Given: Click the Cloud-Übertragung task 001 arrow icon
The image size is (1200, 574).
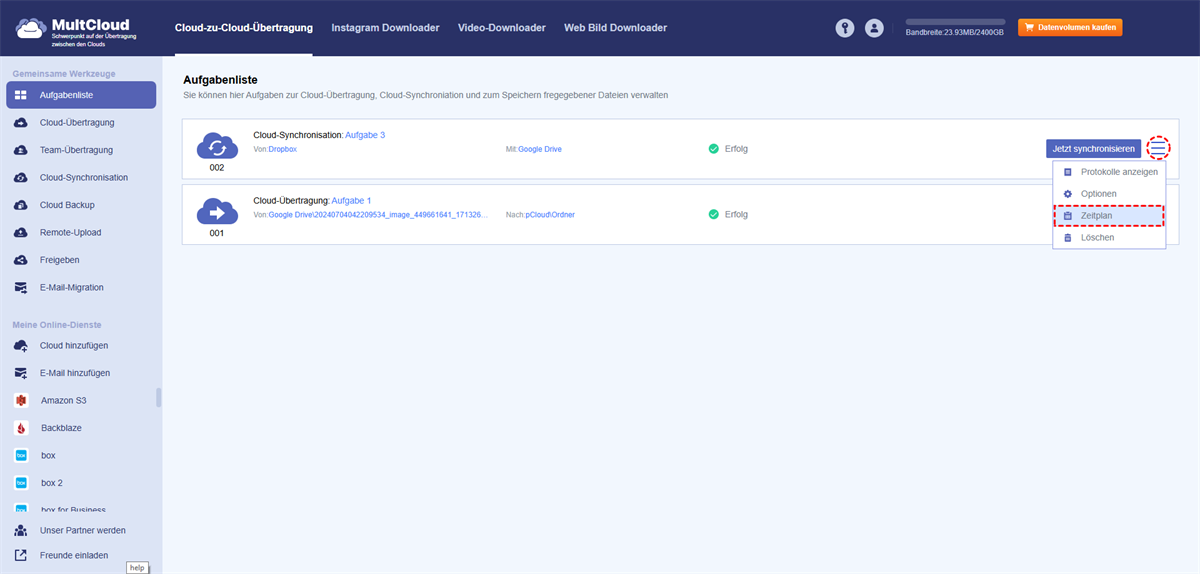Looking at the screenshot, I should coord(217,211).
